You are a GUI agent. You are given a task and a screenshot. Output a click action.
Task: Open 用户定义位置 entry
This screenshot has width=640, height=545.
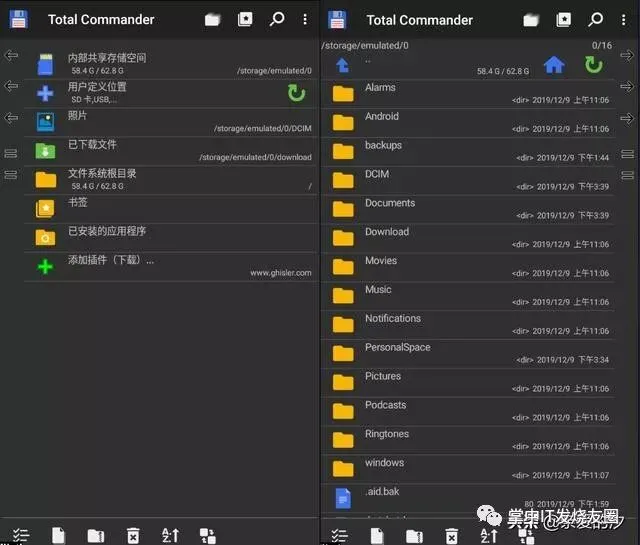pos(171,93)
